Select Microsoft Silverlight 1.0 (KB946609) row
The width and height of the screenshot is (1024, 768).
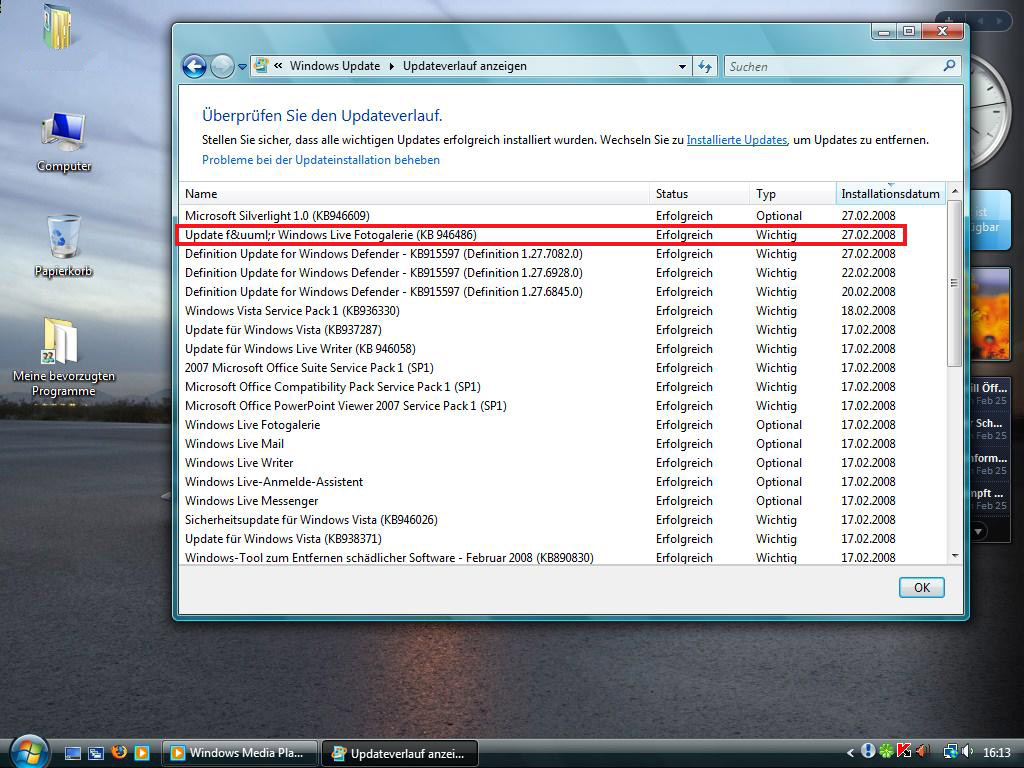(x=562, y=216)
